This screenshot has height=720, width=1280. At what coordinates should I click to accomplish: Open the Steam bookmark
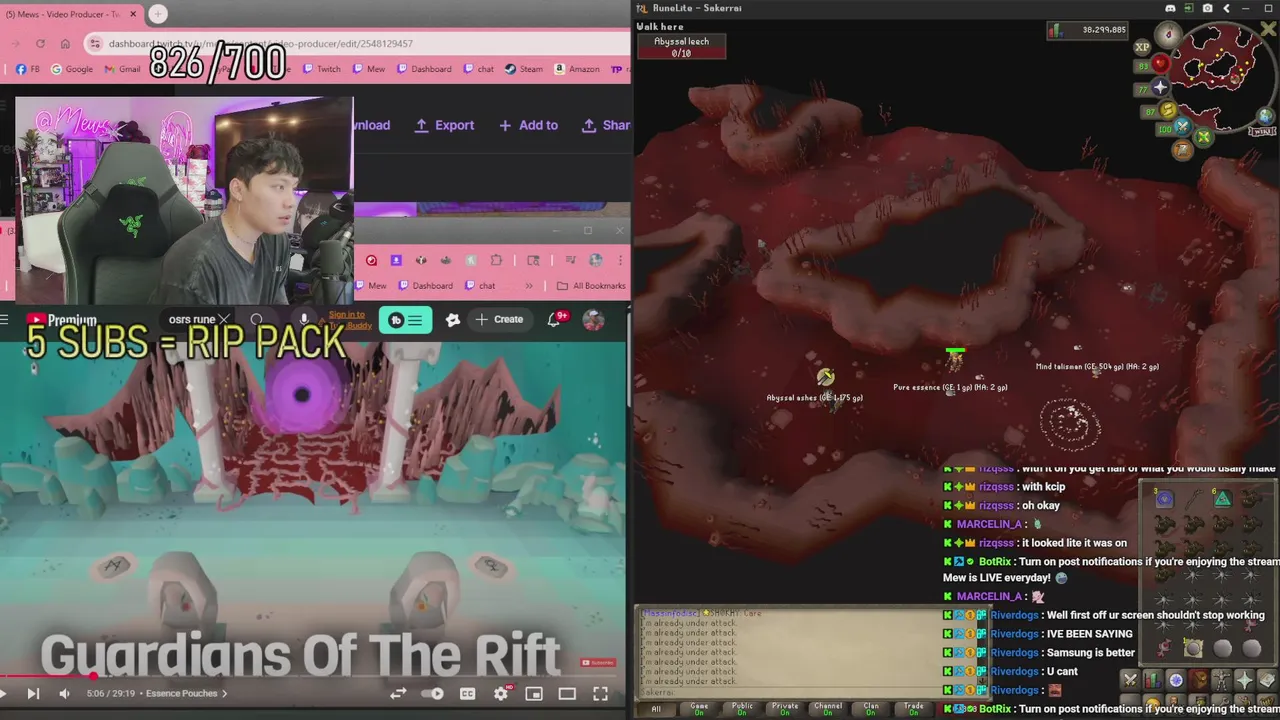[524, 69]
